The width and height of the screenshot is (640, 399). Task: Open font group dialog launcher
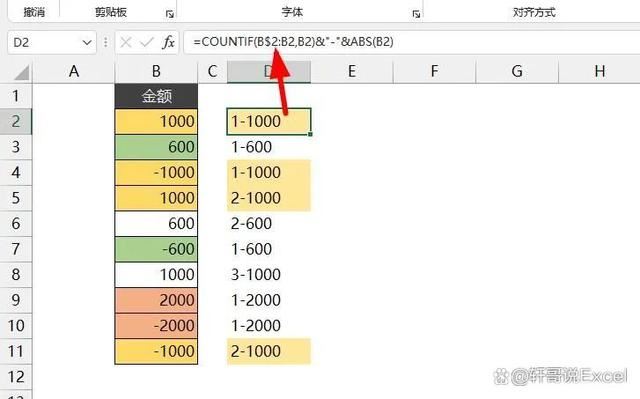pos(416,14)
